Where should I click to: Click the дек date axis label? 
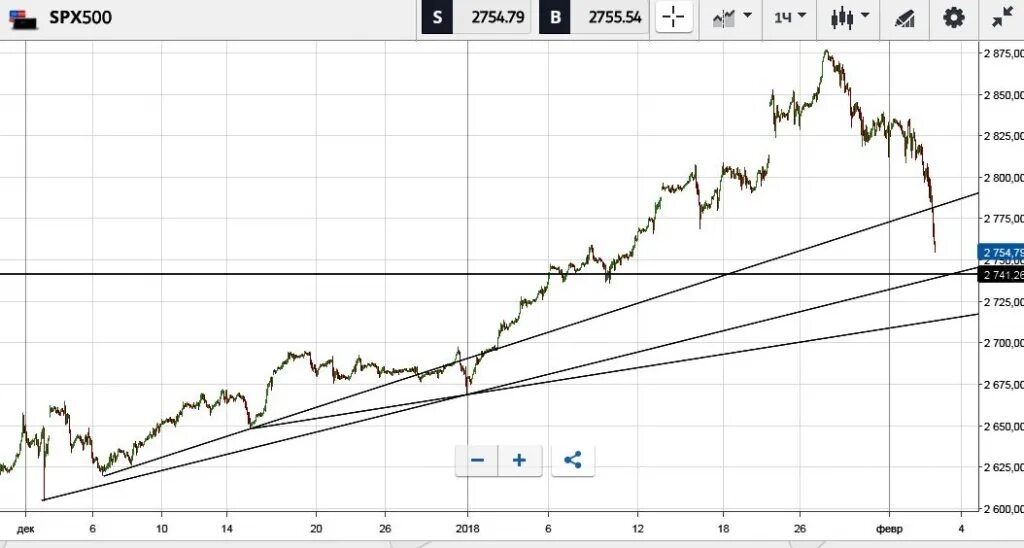tap(25, 529)
